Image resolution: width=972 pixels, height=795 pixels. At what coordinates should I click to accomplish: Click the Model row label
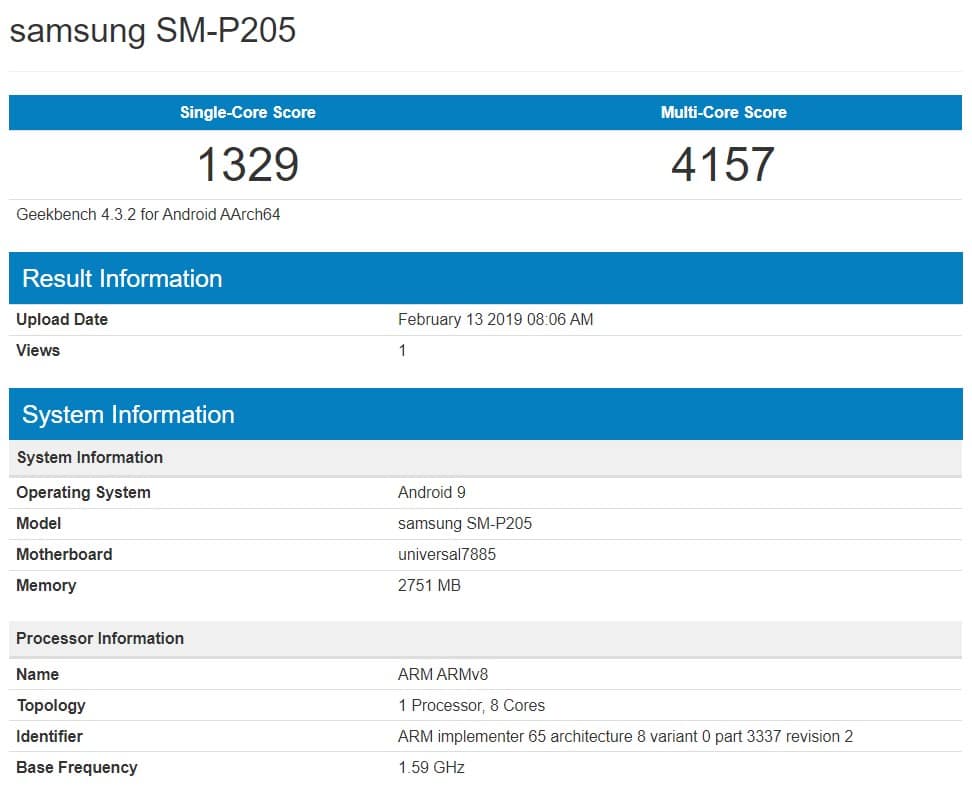click(x=38, y=523)
